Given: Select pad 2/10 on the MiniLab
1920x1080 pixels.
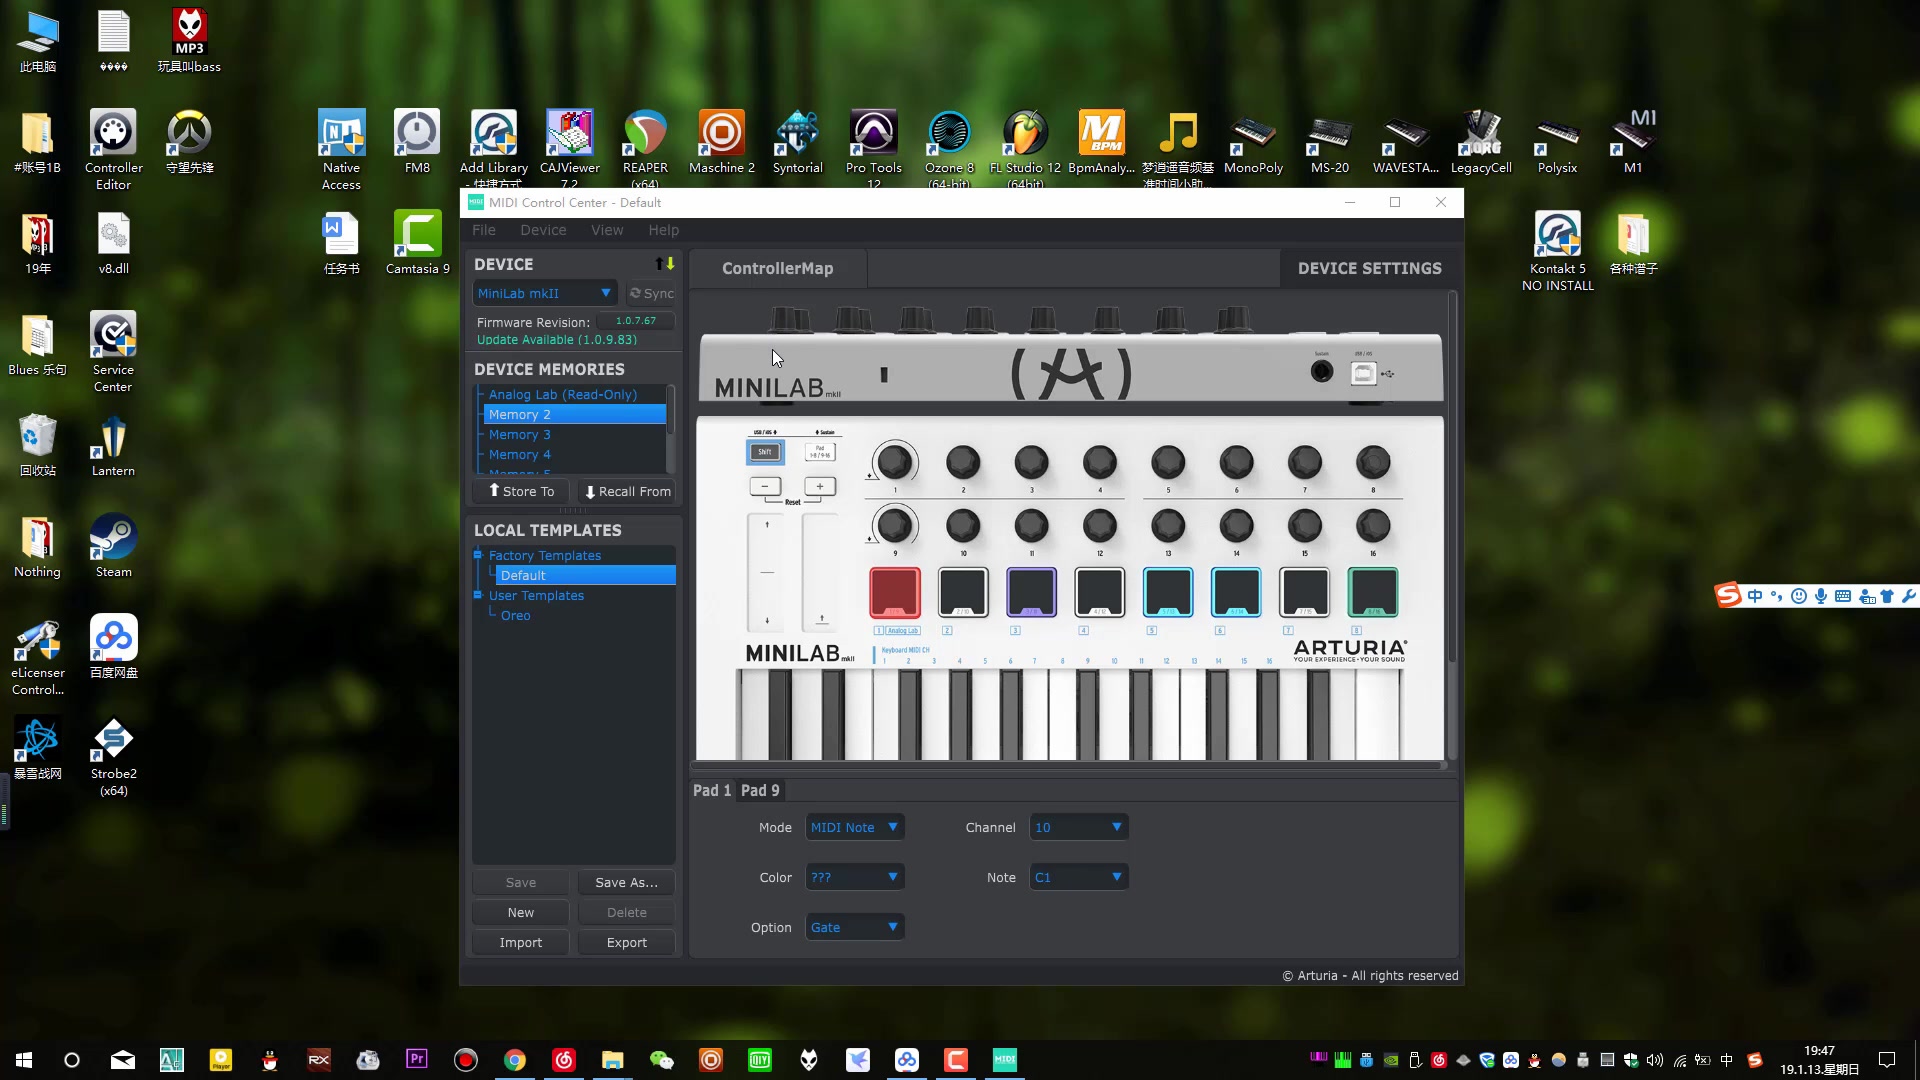Looking at the screenshot, I should click(963, 592).
